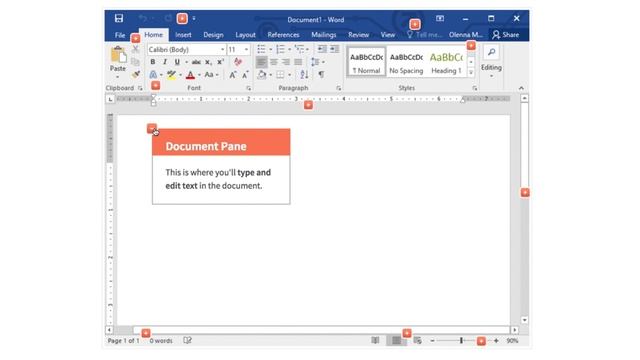Select Center paragraph alignment
The height and width of the screenshot is (360, 640).
274,62
